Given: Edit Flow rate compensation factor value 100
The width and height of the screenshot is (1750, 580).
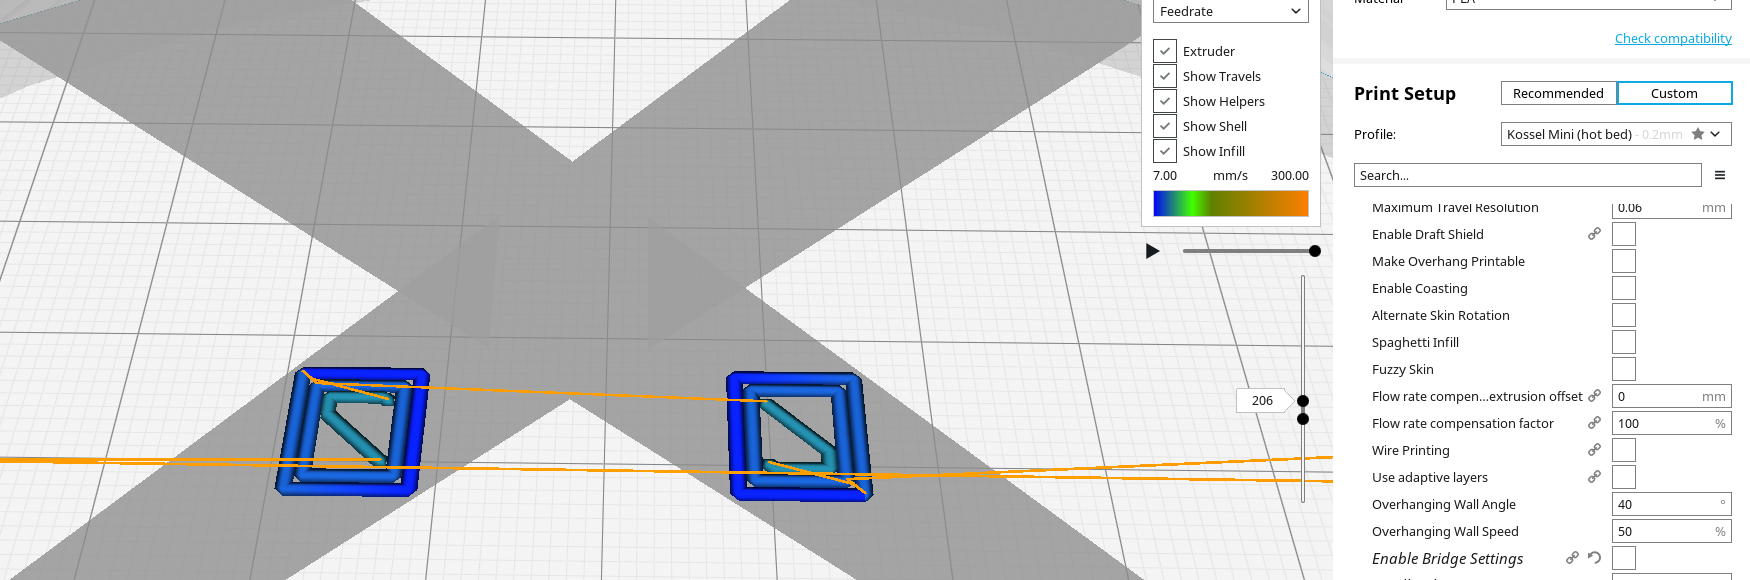Looking at the screenshot, I should click(1672, 423).
